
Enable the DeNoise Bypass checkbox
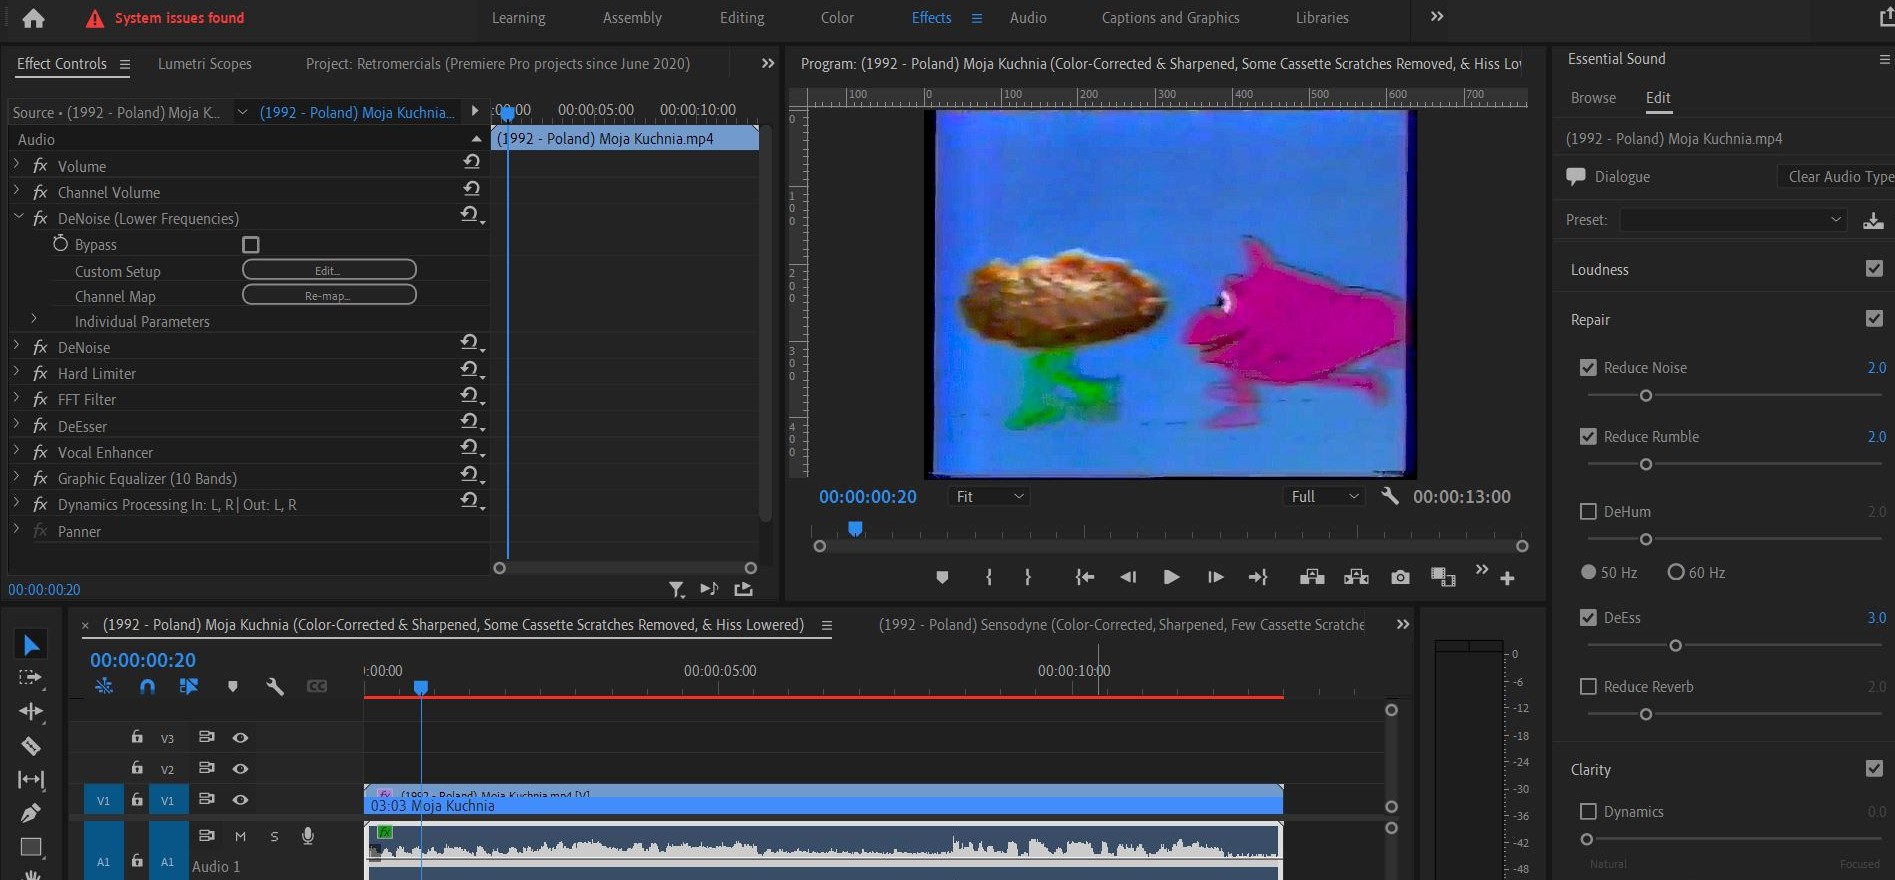[x=251, y=245]
